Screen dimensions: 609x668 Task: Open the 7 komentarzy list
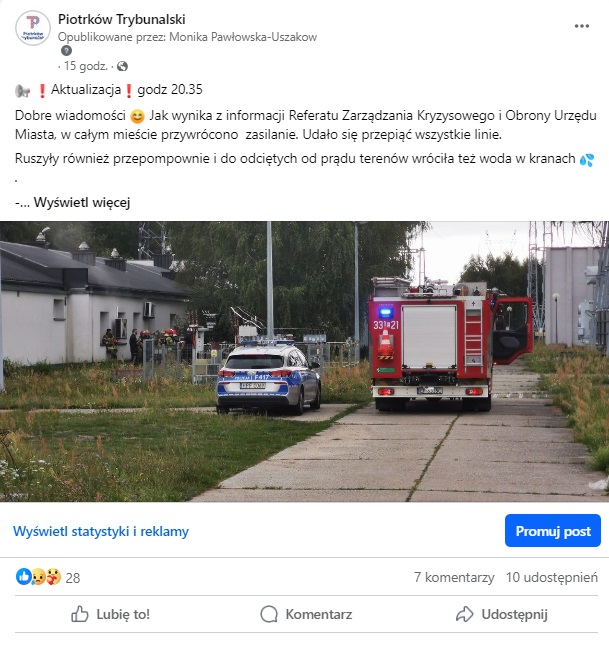tap(454, 577)
